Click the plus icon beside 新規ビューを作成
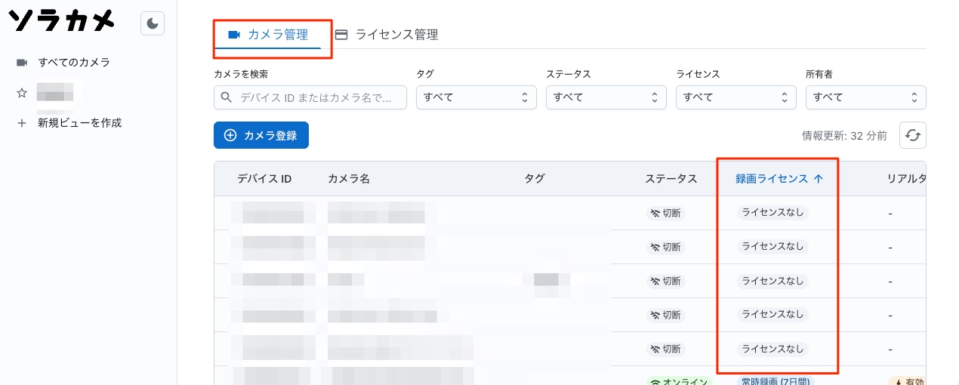 pos(22,123)
